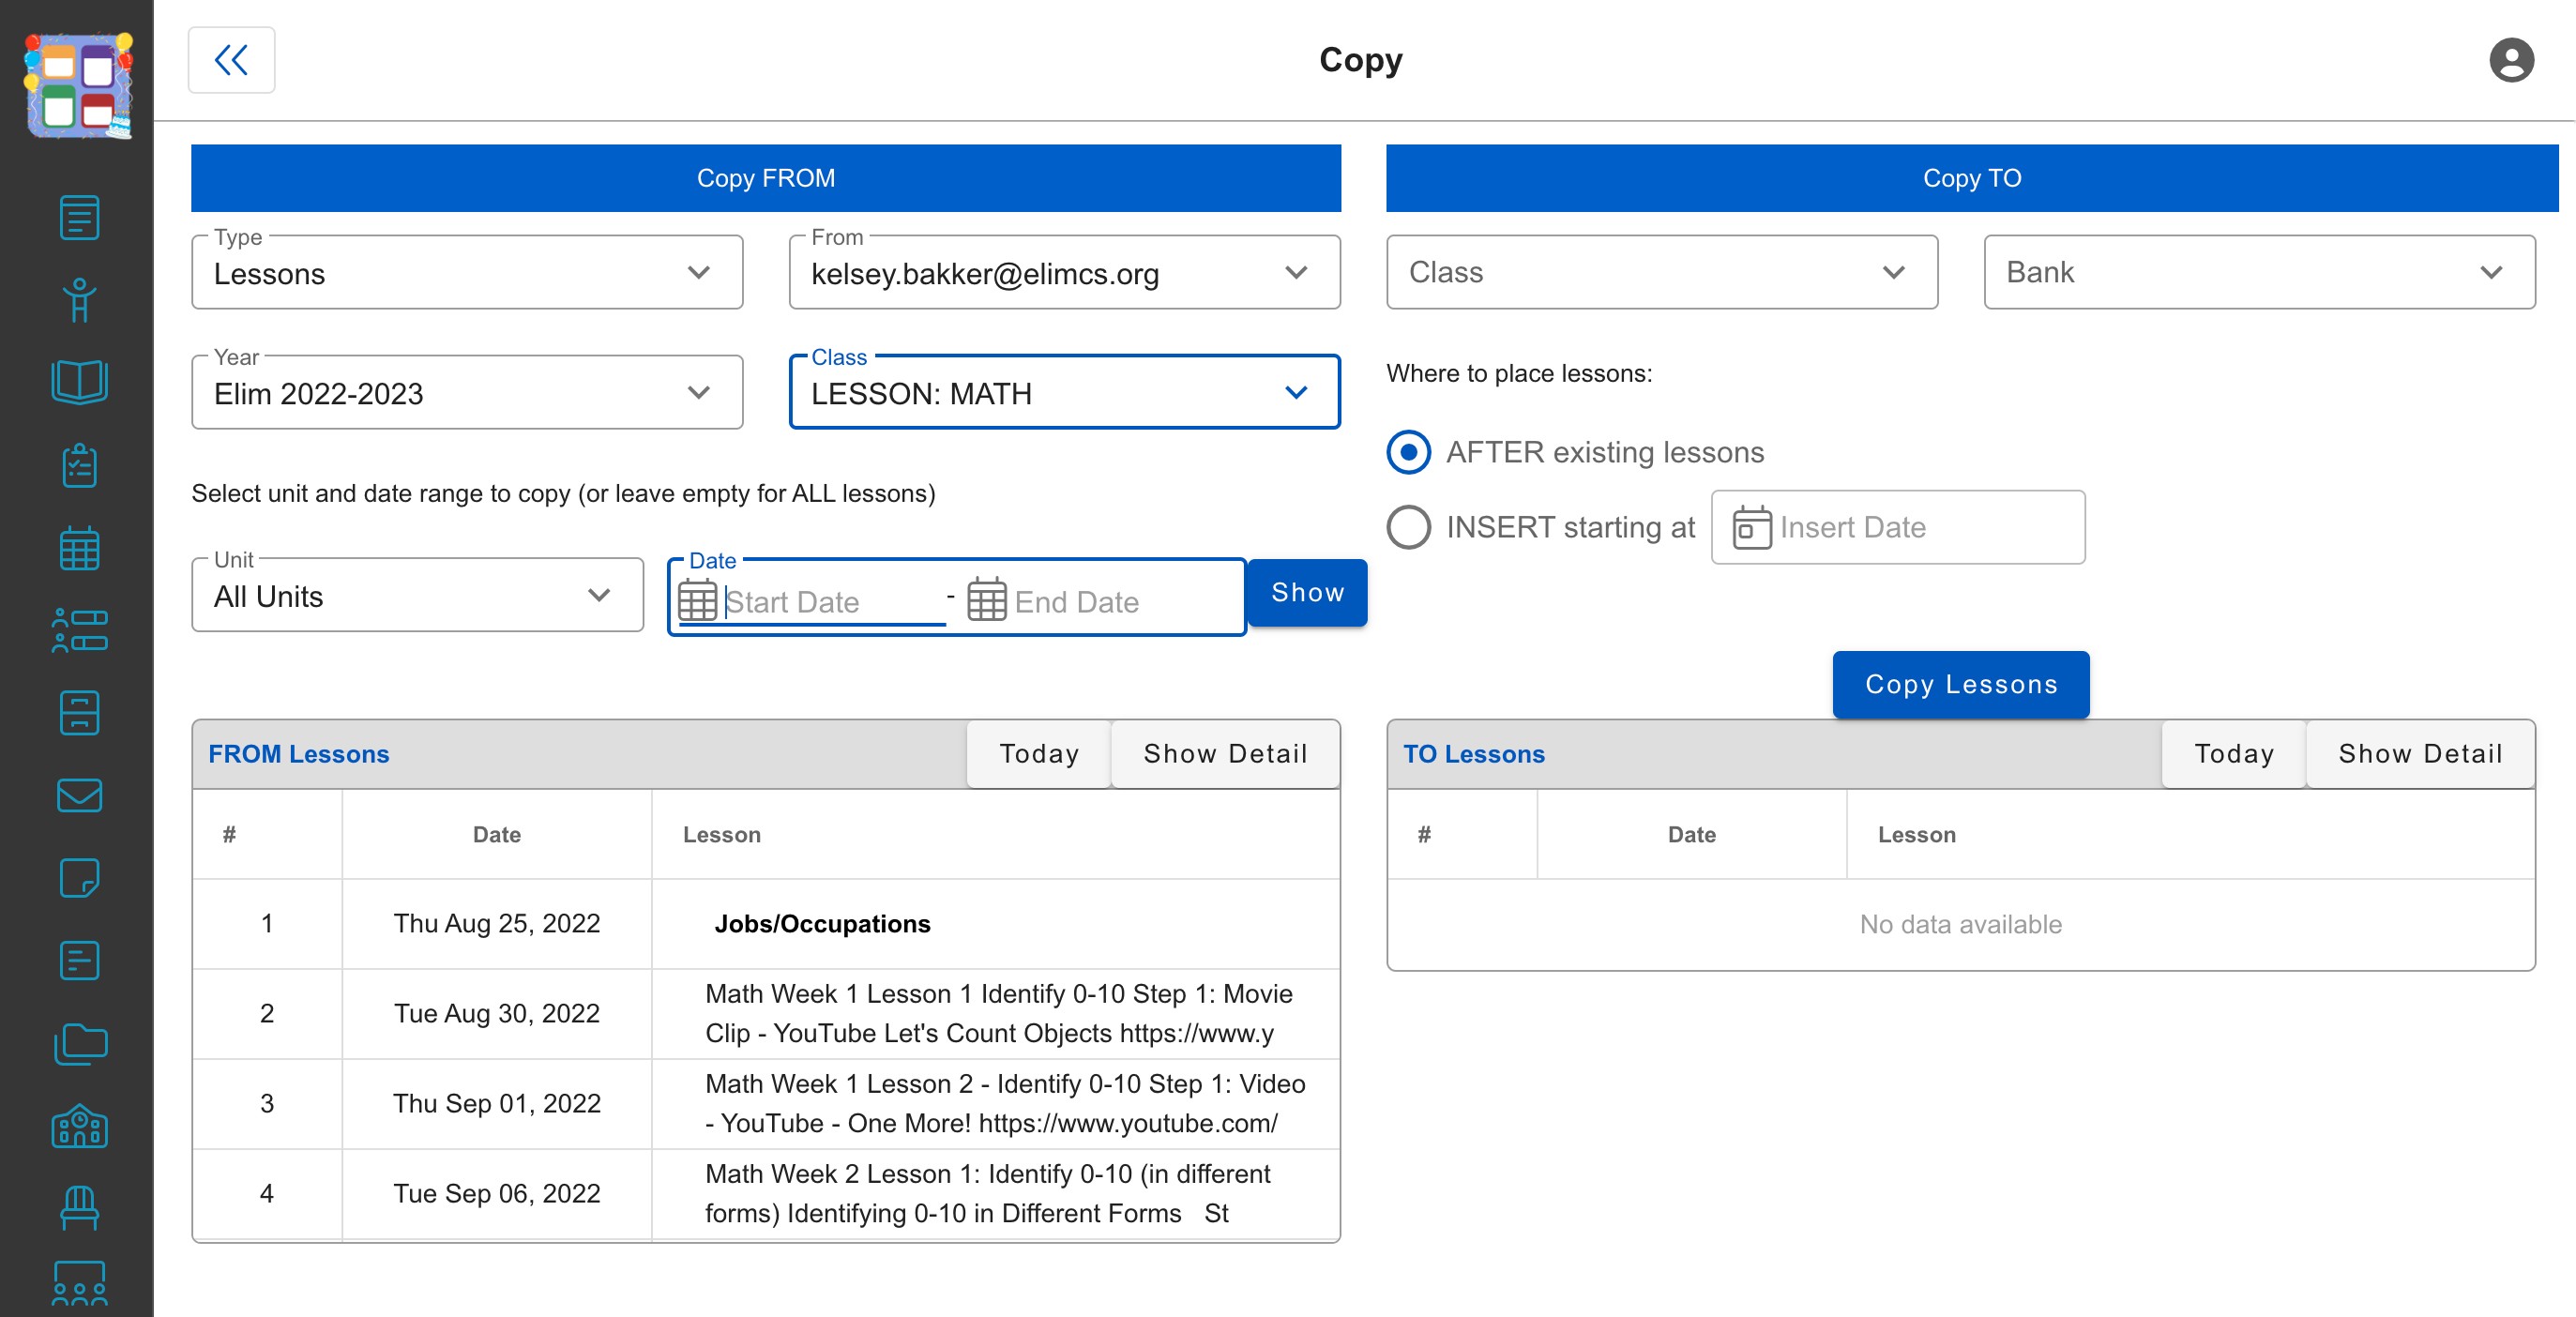
Task: Open the user account profile icon
Action: (2511, 60)
